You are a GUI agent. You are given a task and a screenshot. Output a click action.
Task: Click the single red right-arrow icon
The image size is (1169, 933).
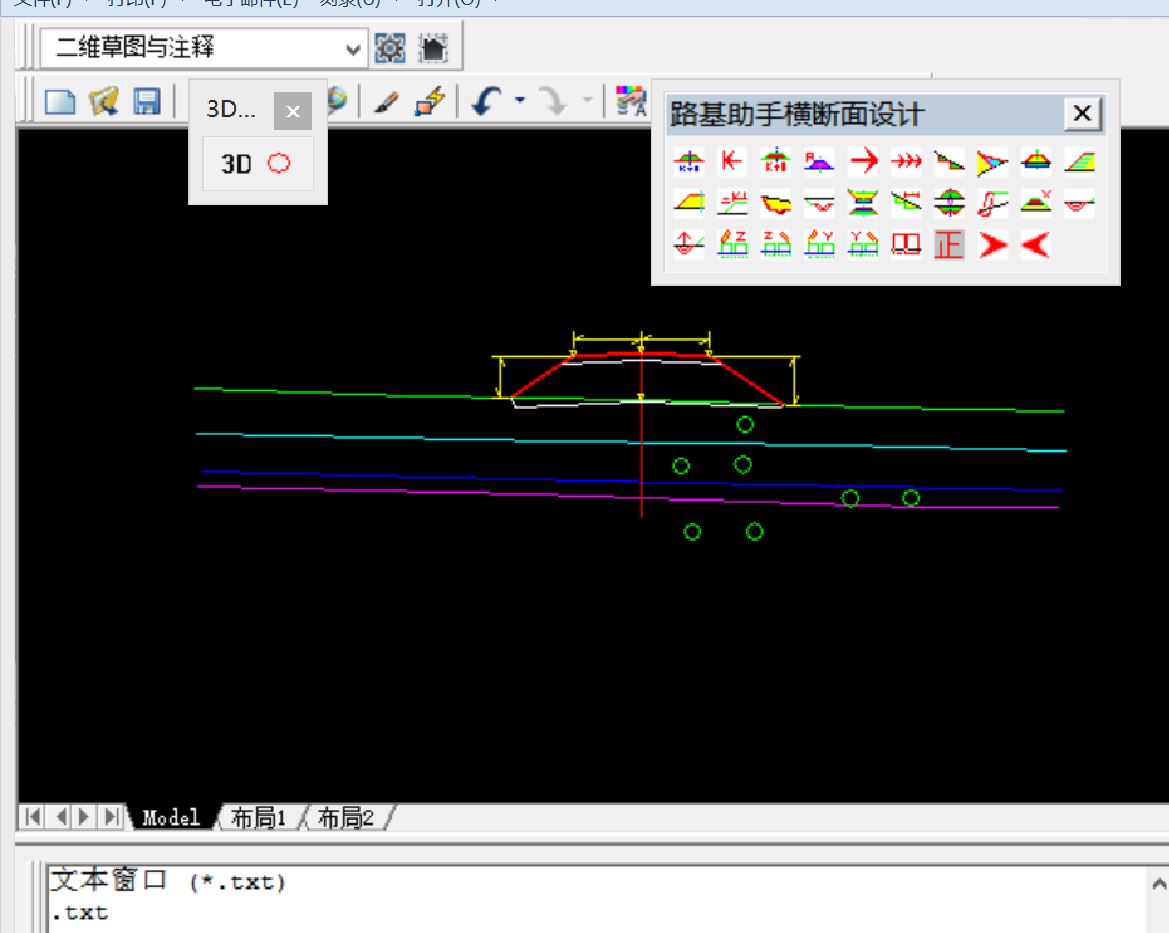coord(862,161)
